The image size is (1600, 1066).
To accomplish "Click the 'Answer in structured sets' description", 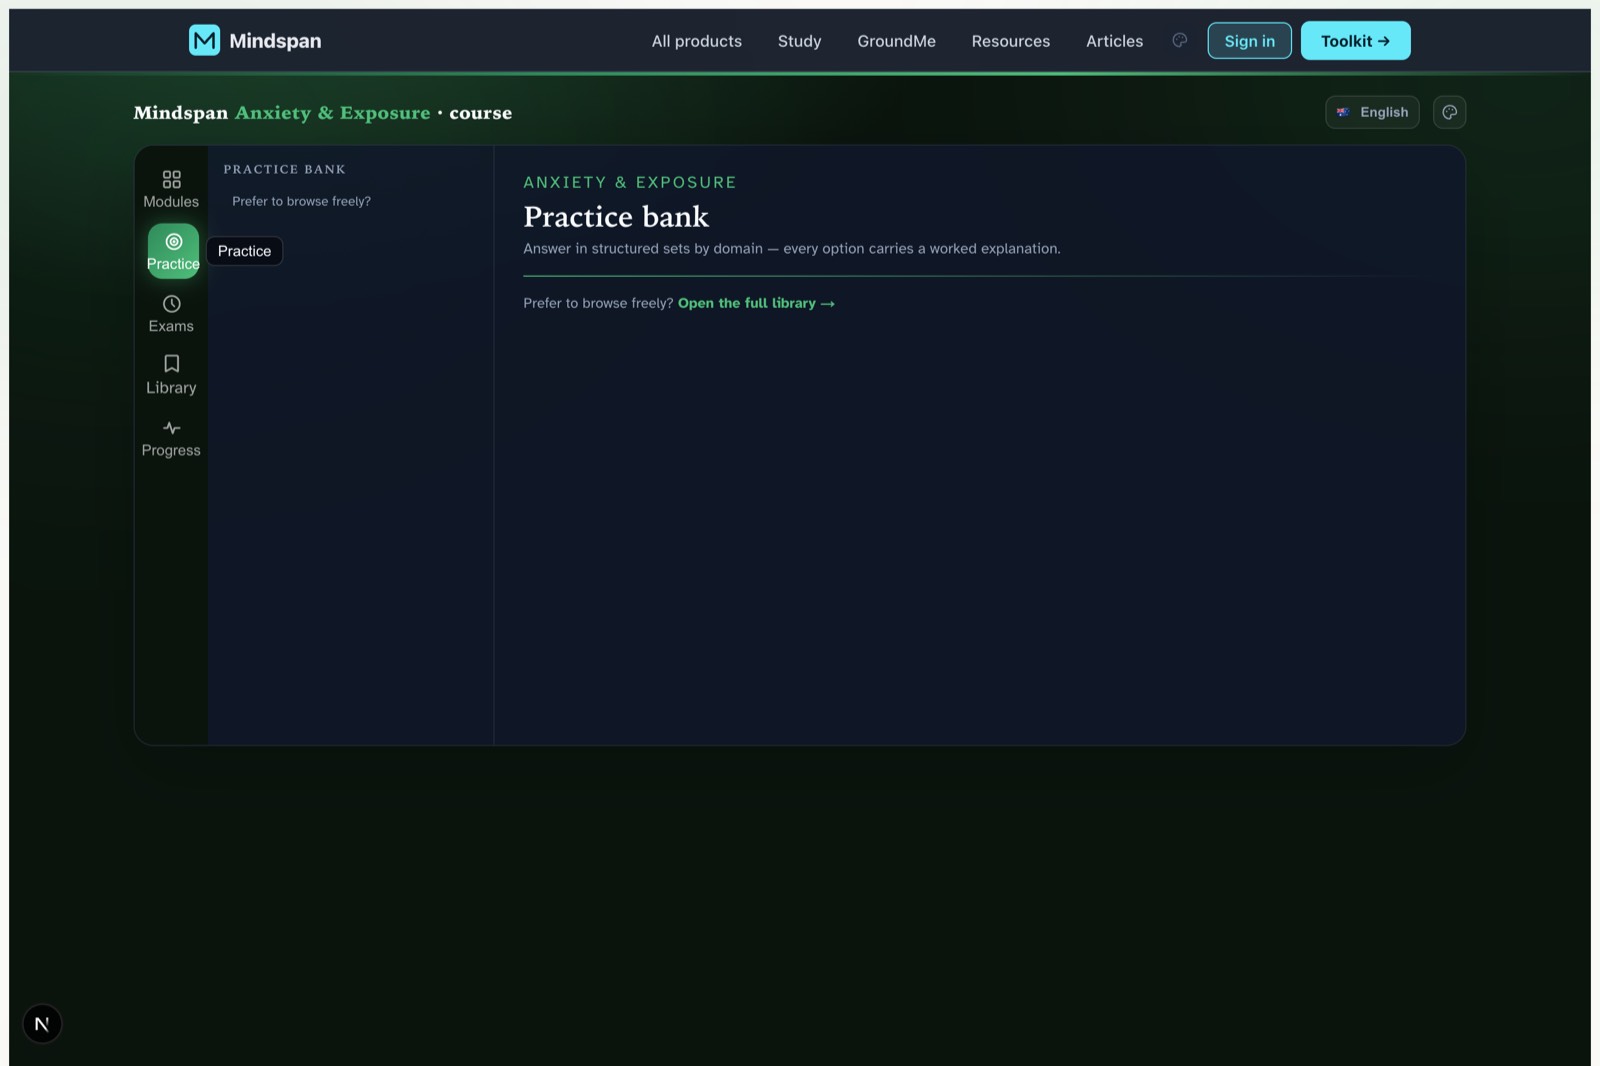I will point(792,248).
